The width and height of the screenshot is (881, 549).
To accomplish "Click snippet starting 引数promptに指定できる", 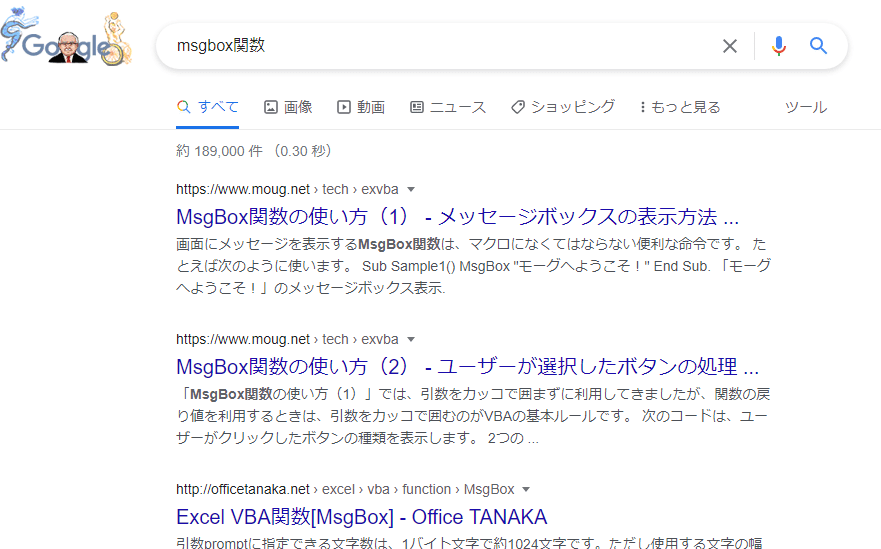I will click(470, 543).
